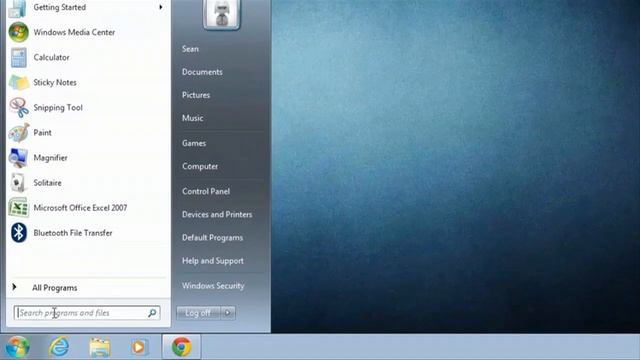
Task: Open Windows Explorer folder on taskbar
Action: pyautogui.click(x=100, y=348)
